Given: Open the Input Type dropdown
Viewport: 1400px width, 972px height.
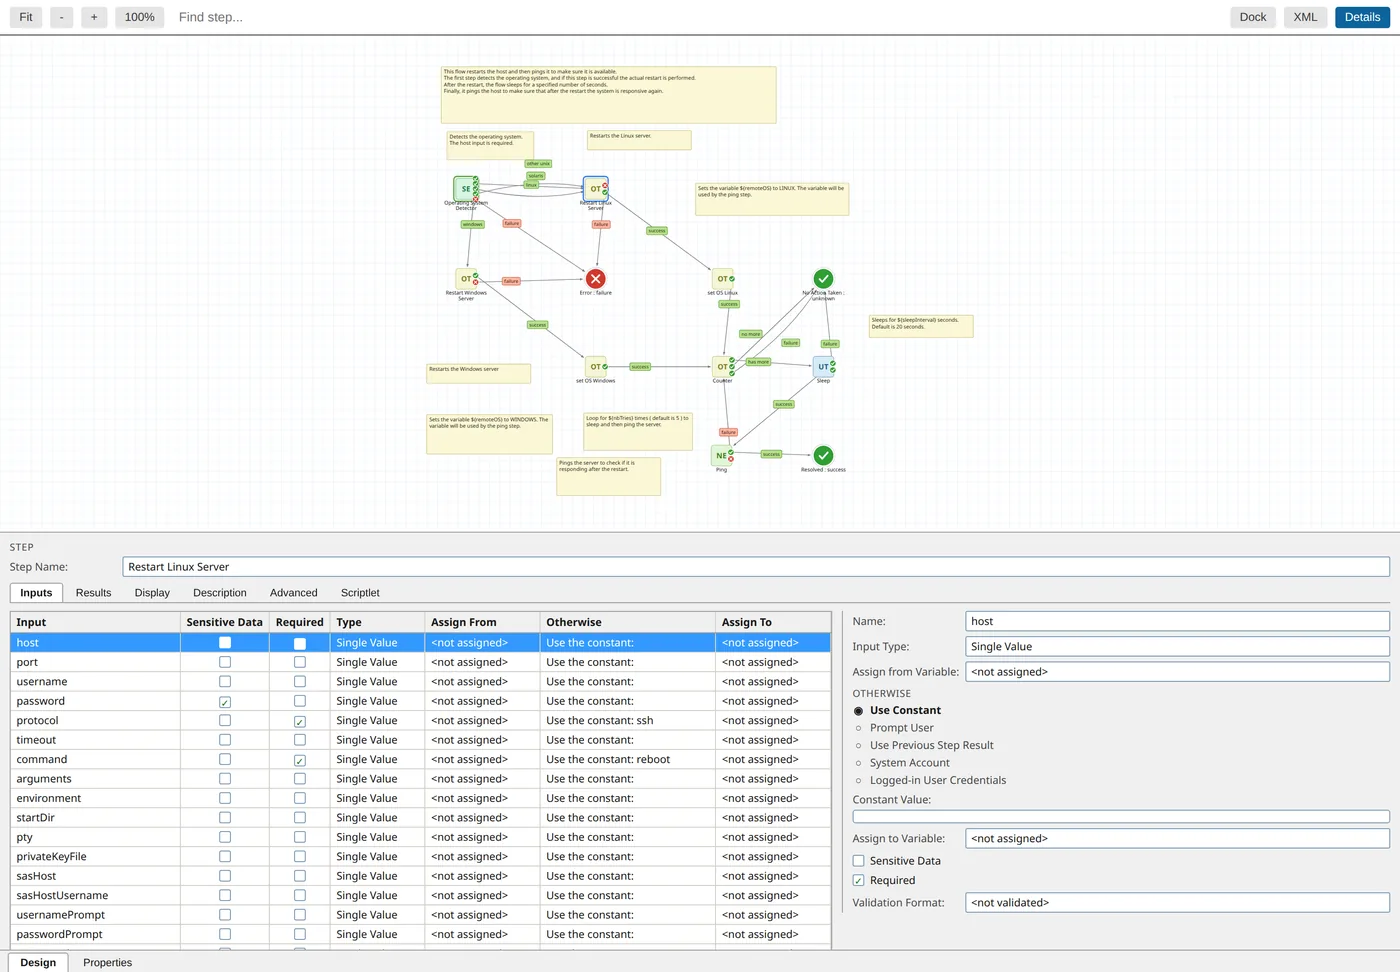Looking at the screenshot, I should (1177, 647).
